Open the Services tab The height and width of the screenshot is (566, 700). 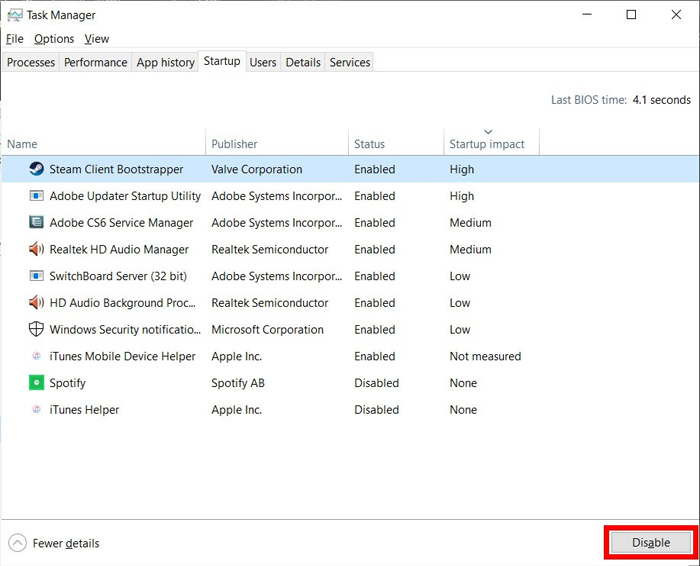point(350,62)
